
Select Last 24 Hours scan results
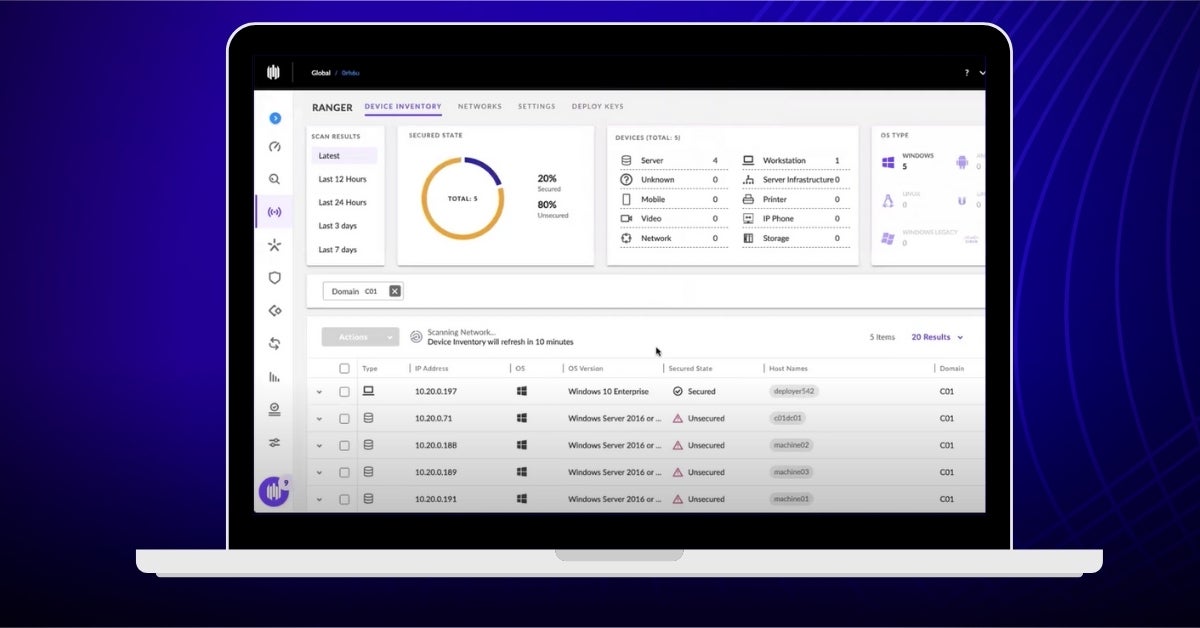click(342, 203)
